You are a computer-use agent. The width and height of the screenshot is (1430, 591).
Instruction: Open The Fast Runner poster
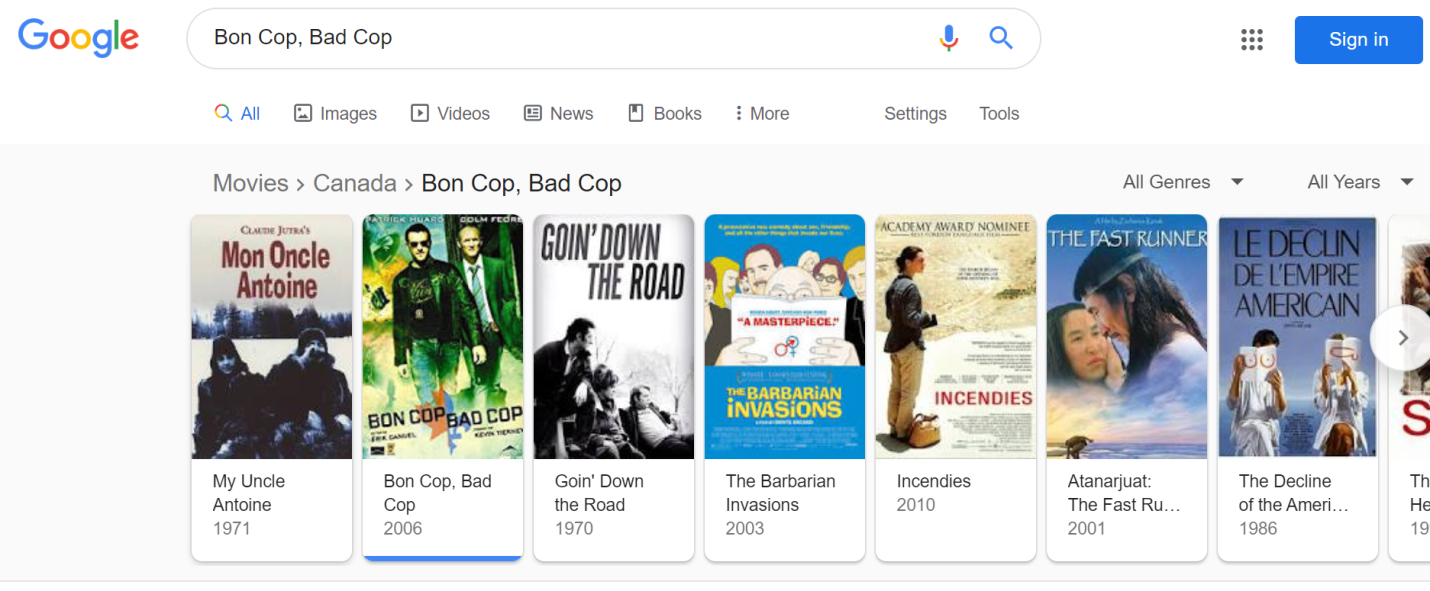(x=1127, y=337)
